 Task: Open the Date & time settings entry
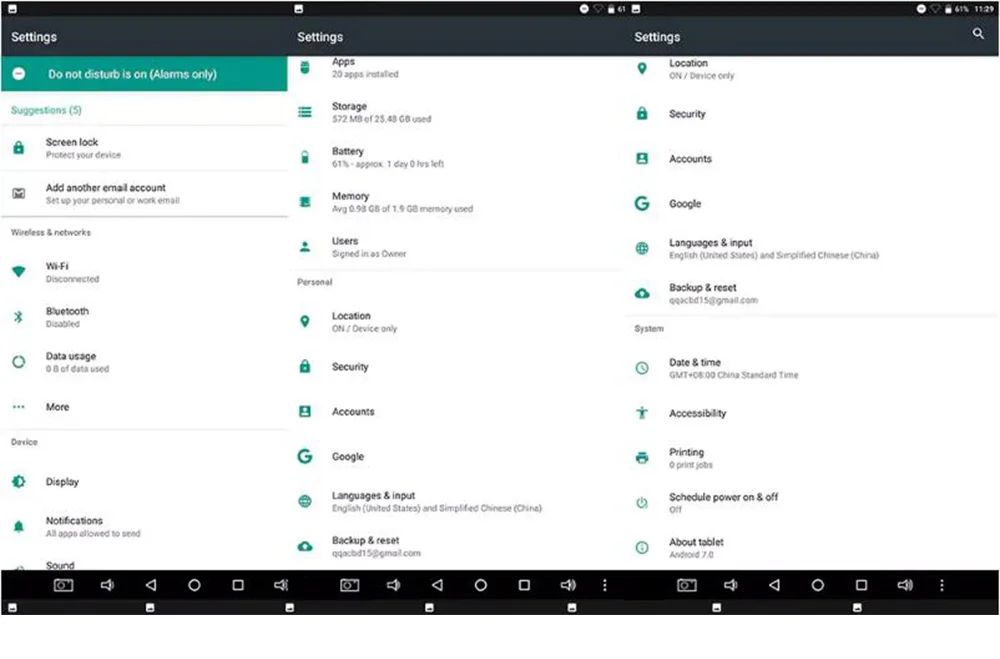[x=813, y=368]
